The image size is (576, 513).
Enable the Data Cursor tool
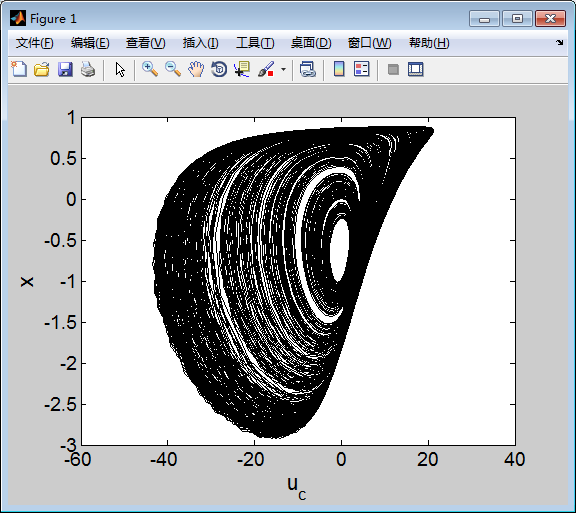[242, 69]
